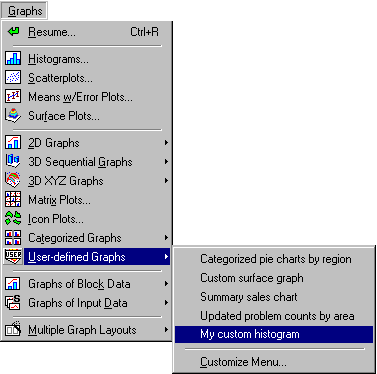Click the Surface Plots colored icon
This screenshot has height=374, width=377.
pos(13,115)
